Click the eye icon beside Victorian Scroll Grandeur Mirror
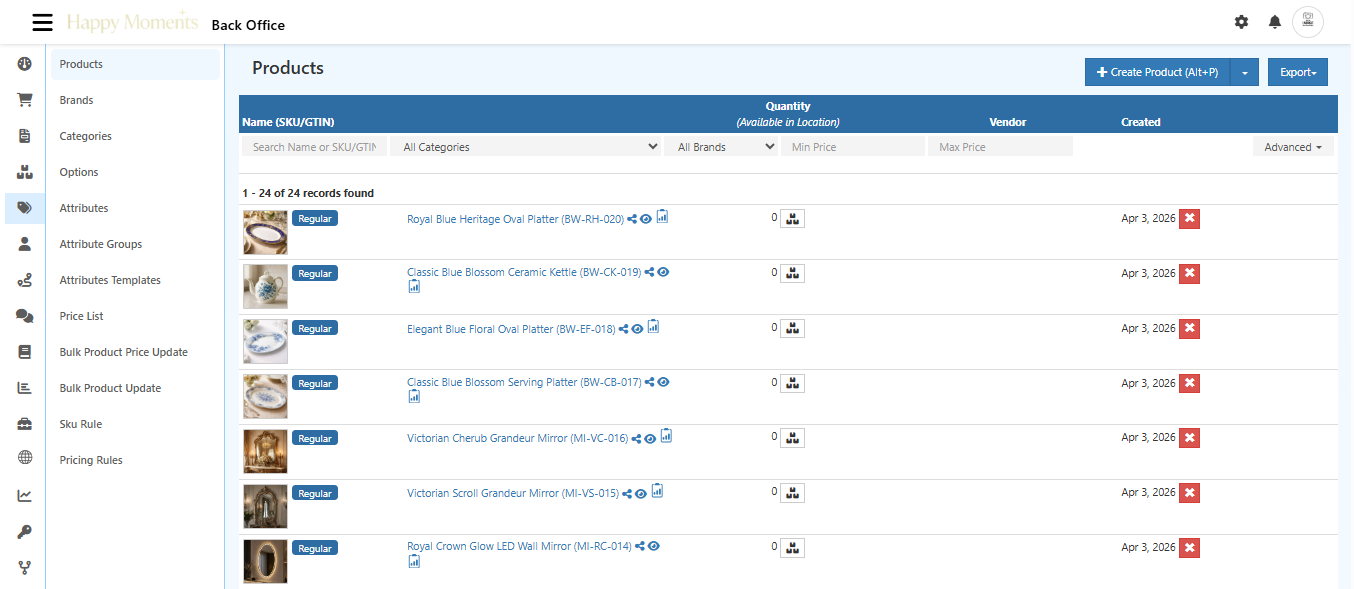This screenshot has height=589, width=1354. pyautogui.click(x=640, y=492)
